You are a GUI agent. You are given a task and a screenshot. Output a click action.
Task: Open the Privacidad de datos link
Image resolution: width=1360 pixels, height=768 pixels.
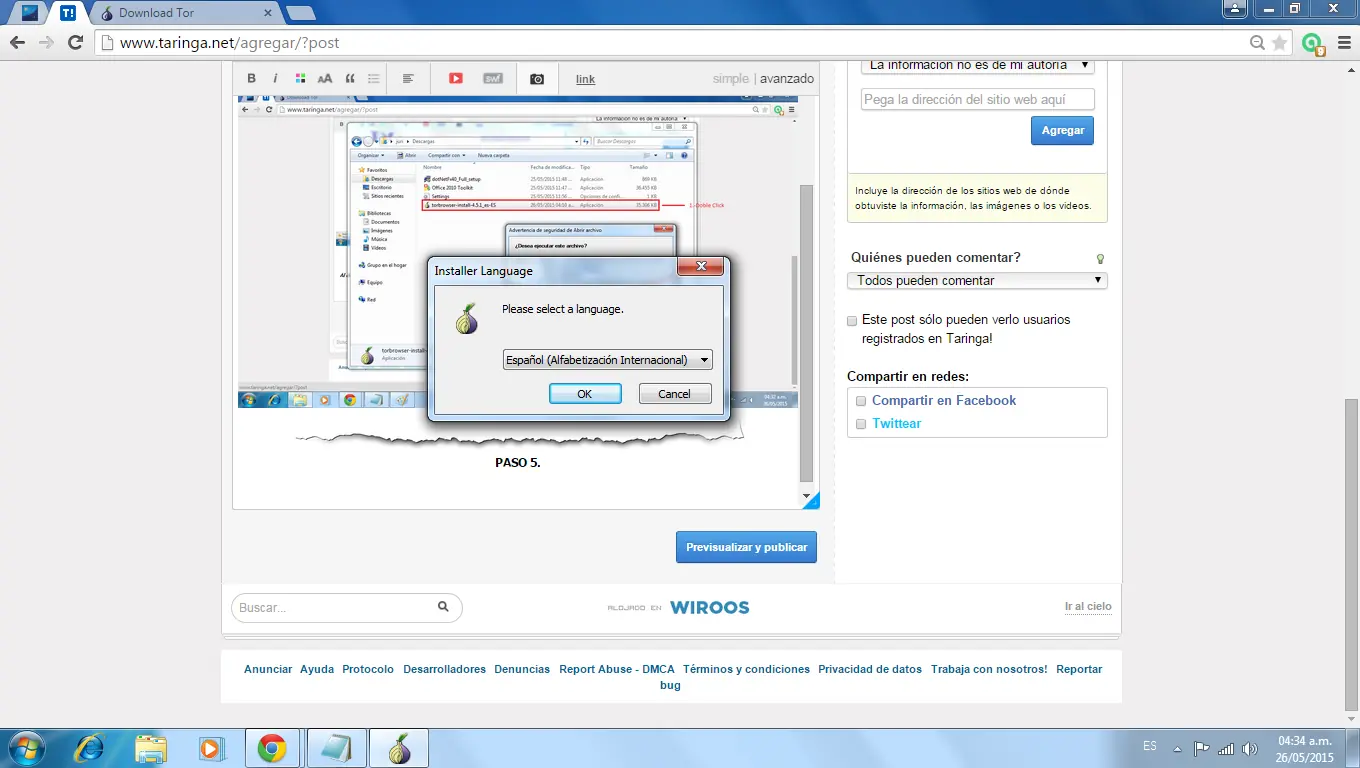[870, 669]
